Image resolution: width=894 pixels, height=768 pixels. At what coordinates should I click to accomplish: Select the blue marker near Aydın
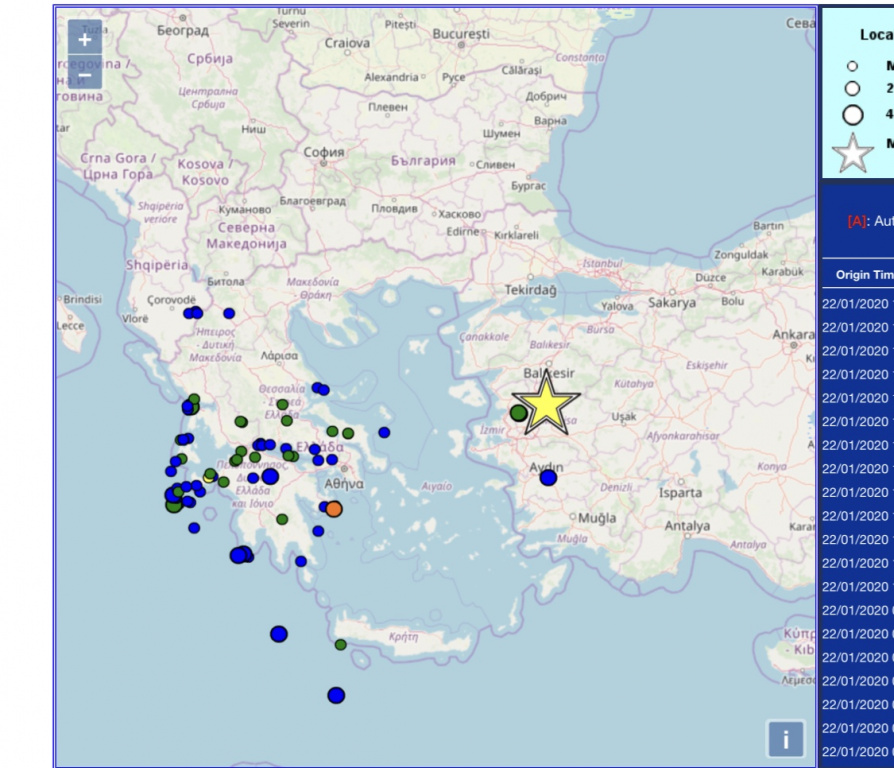click(548, 478)
